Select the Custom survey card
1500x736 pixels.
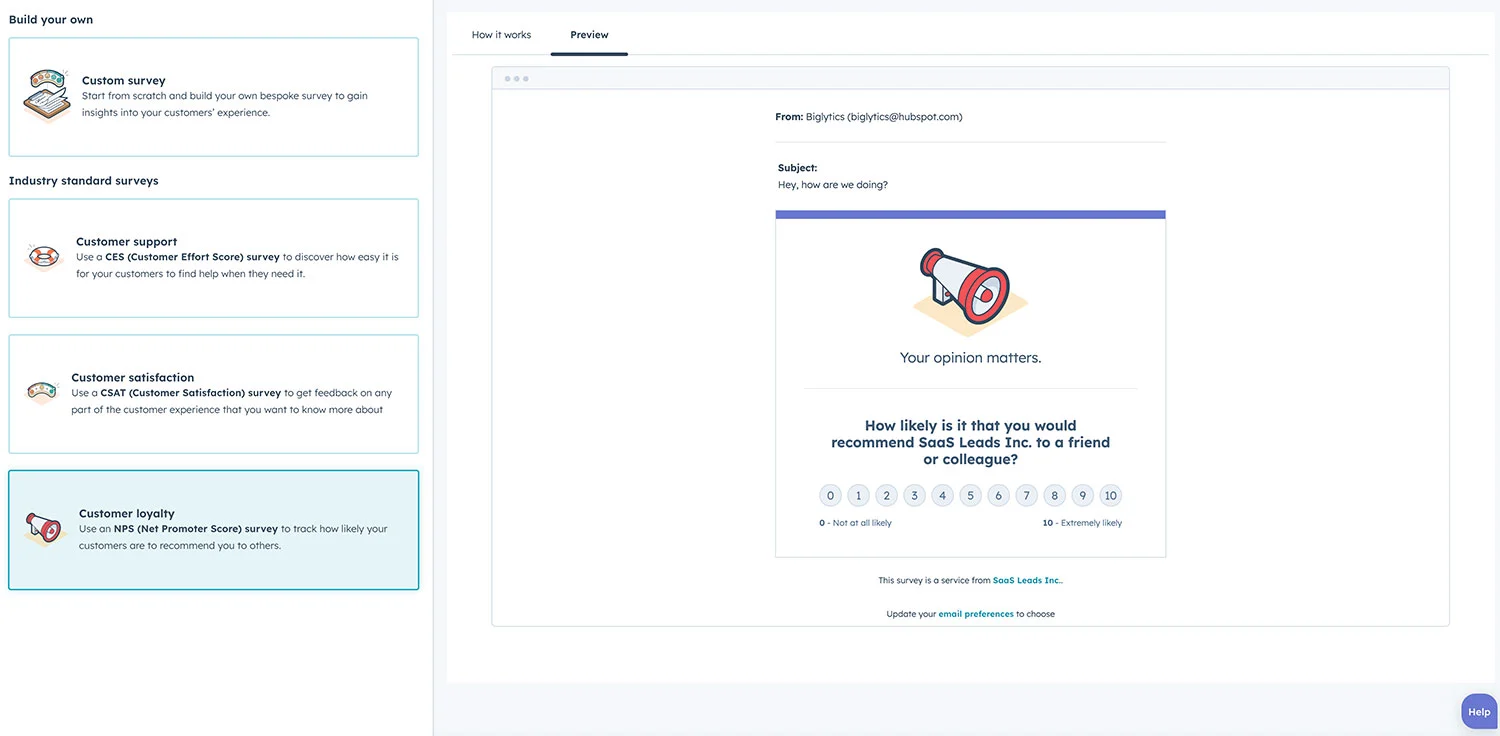(x=213, y=97)
